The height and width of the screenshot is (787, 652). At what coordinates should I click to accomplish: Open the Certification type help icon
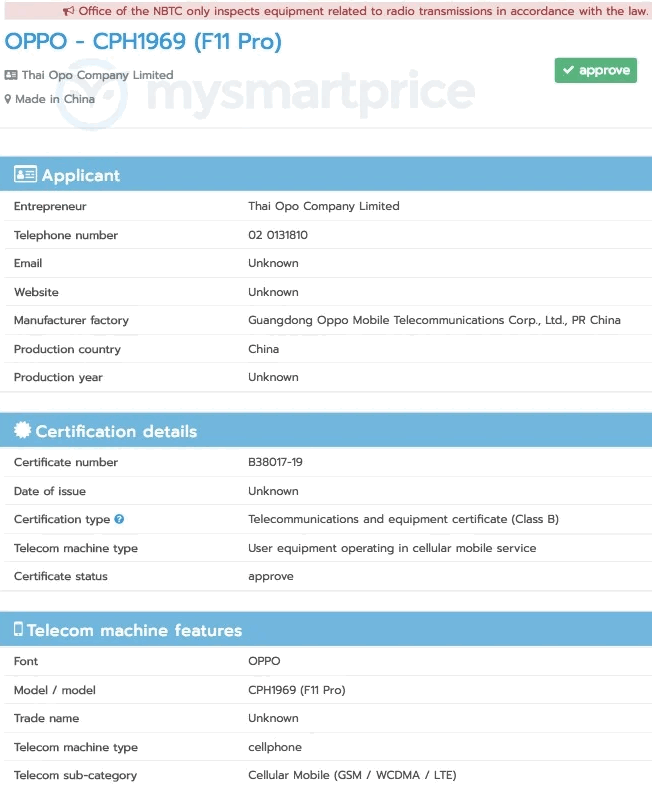click(119, 519)
